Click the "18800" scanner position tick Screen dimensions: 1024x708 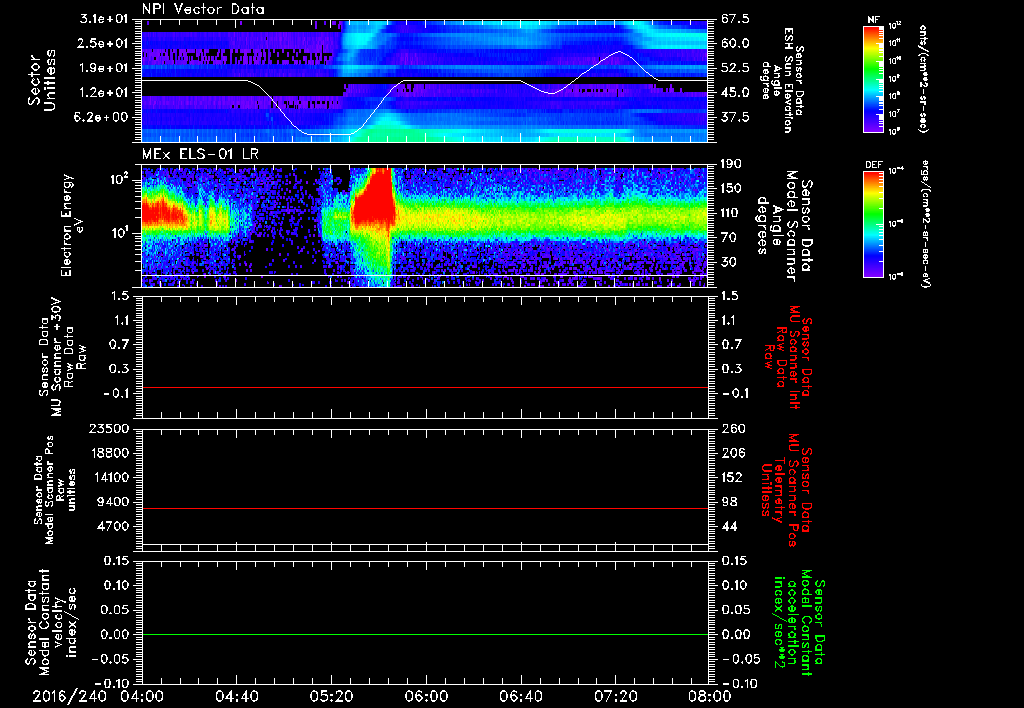(110, 453)
